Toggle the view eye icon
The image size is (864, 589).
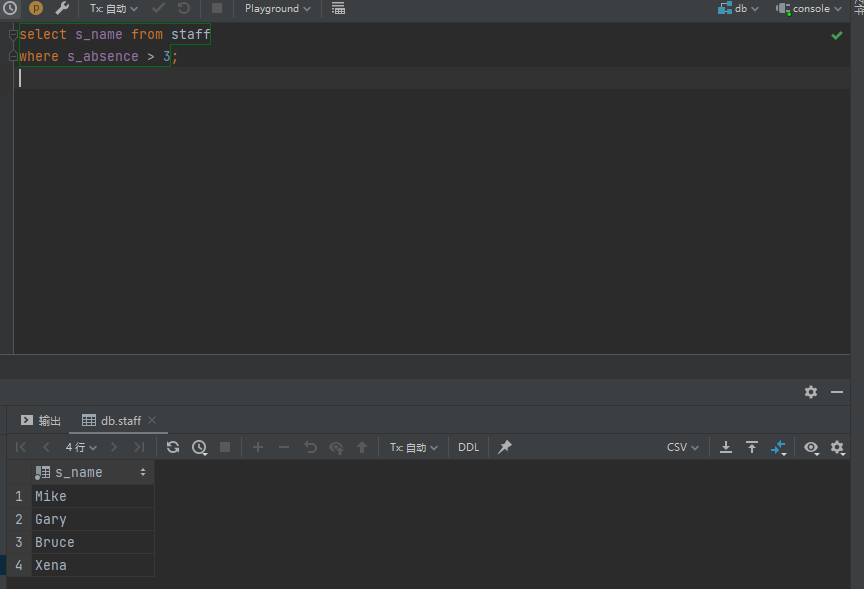(x=811, y=447)
